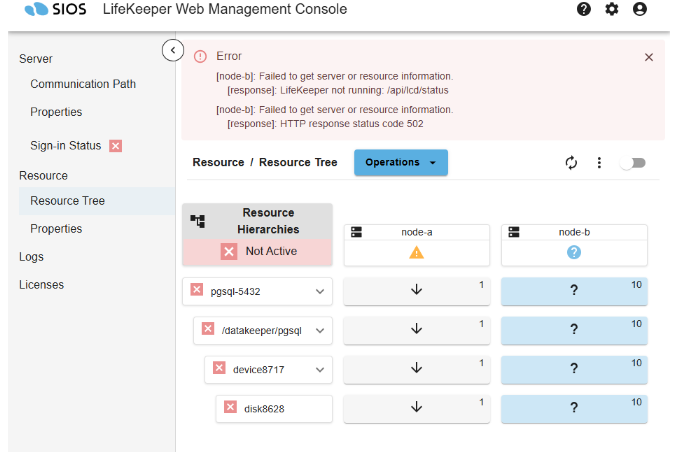This screenshot has width=682, height=454.
Task: Click the user account icon
Action: click(640, 9)
